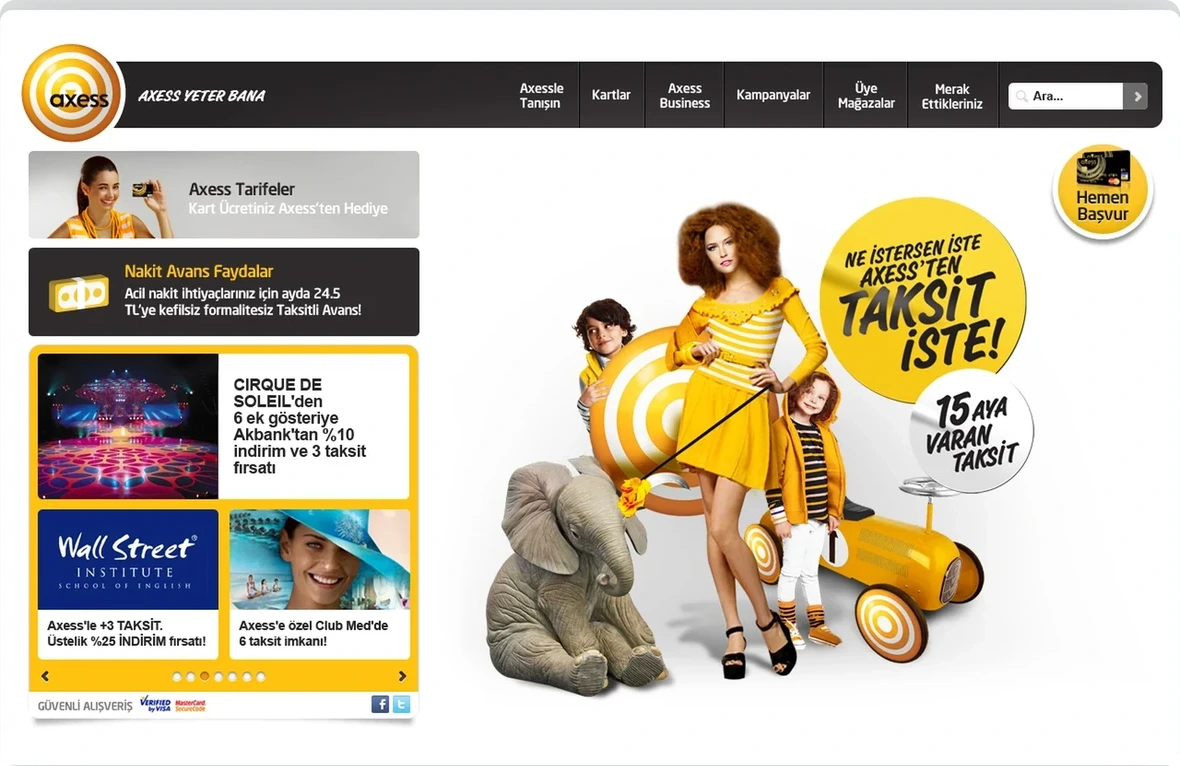
Task: Click the Verified by Visa logo
Action: pyautogui.click(x=155, y=704)
